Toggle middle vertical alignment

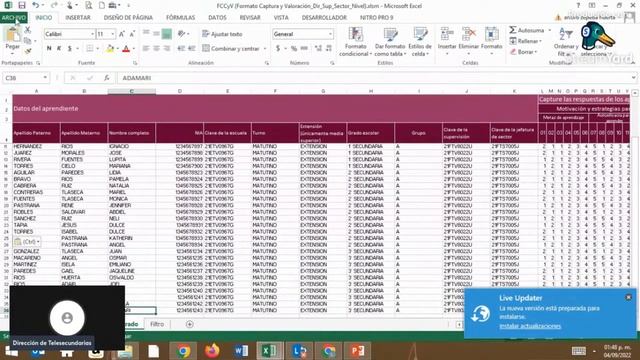pos(156,34)
